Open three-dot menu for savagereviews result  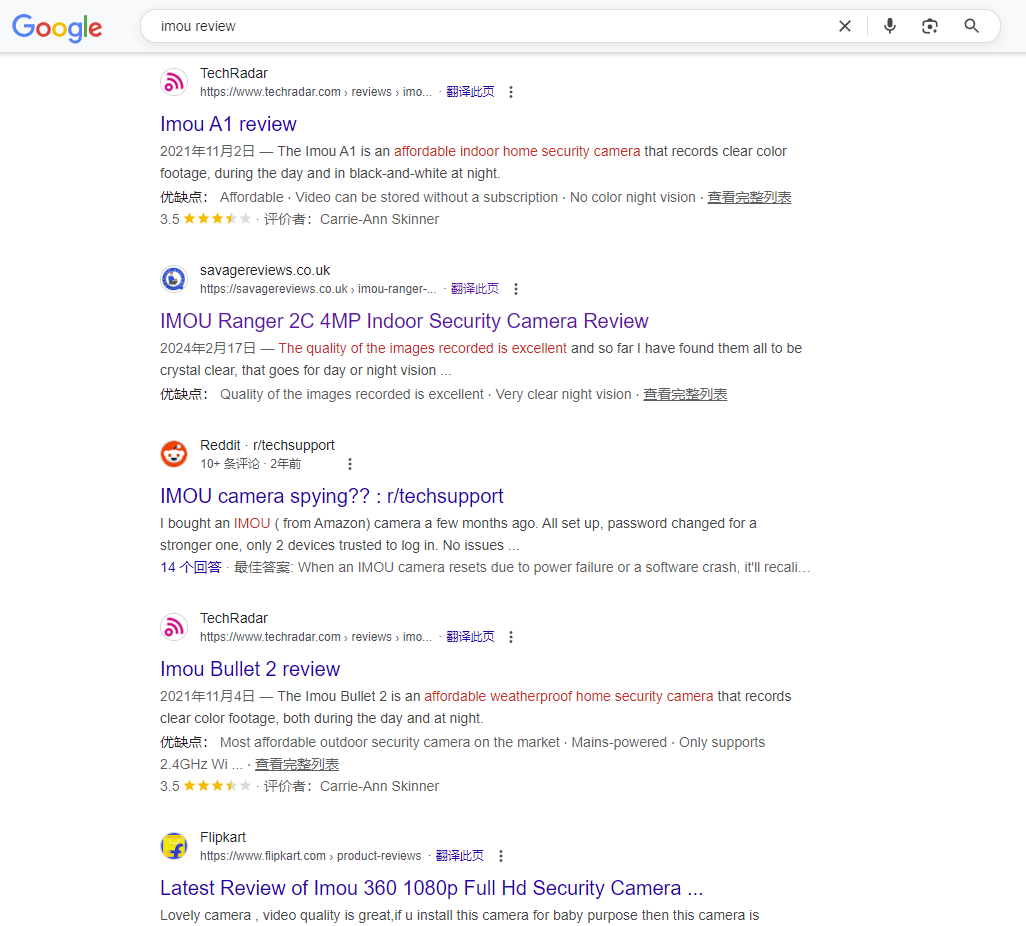coord(516,289)
